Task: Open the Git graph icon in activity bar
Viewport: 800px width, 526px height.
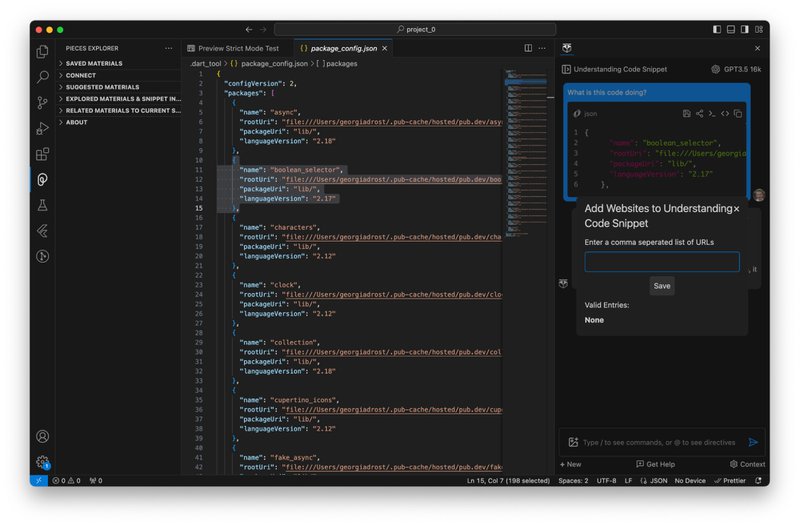Action: click(43, 256)
